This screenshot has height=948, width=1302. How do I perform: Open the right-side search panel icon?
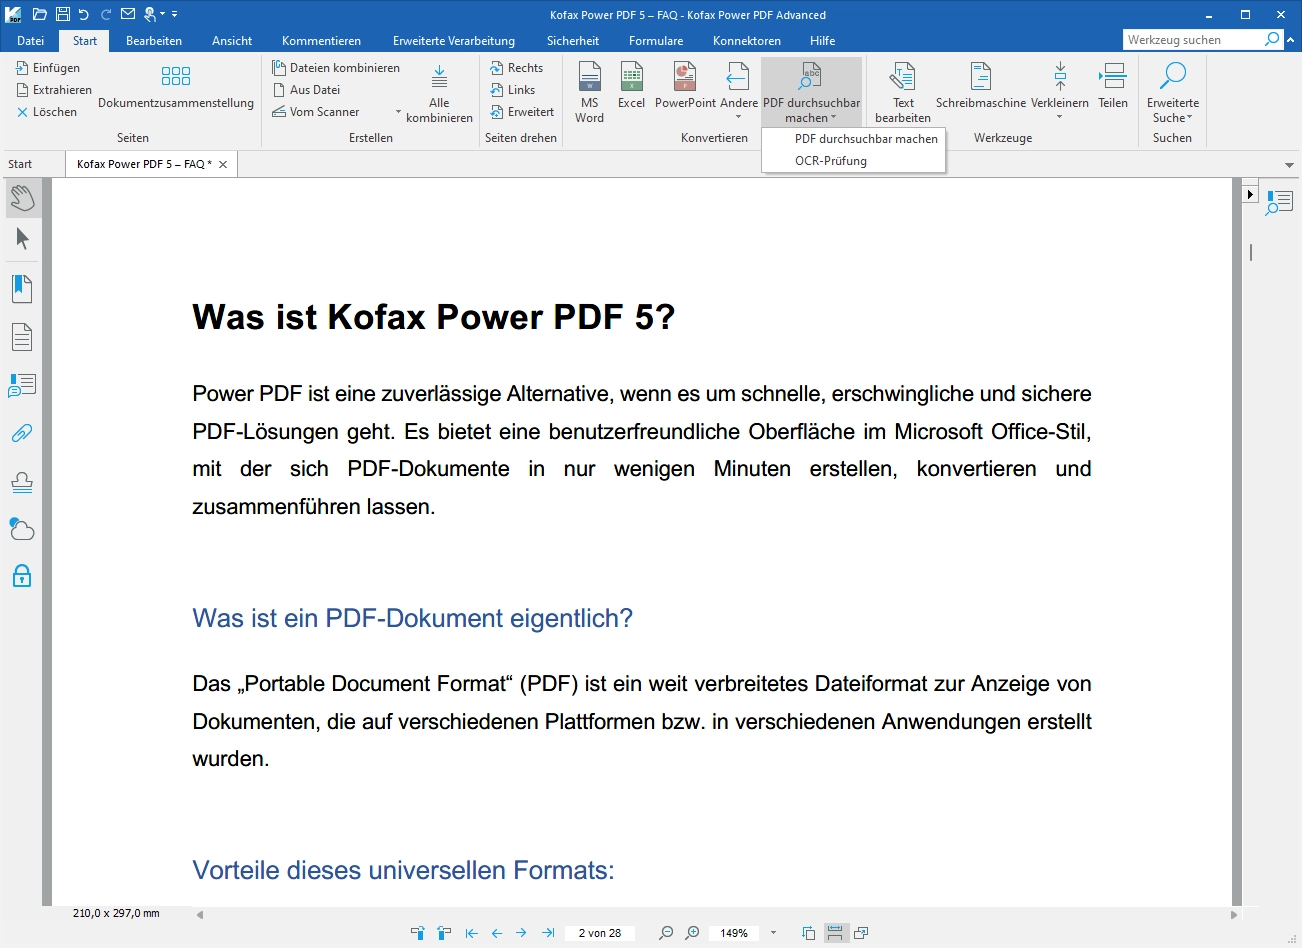tap(1279, 202)
